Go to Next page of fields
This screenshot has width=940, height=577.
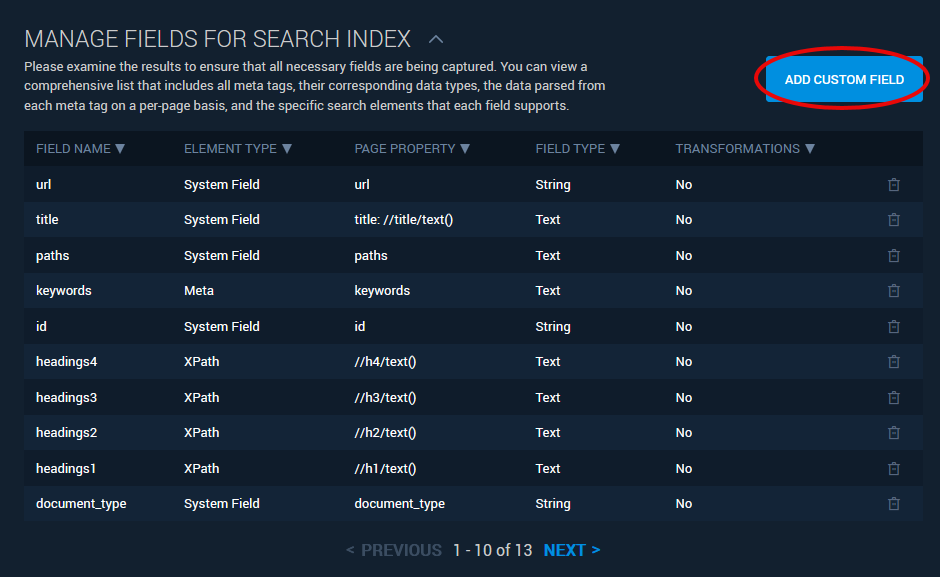point(571,550)
